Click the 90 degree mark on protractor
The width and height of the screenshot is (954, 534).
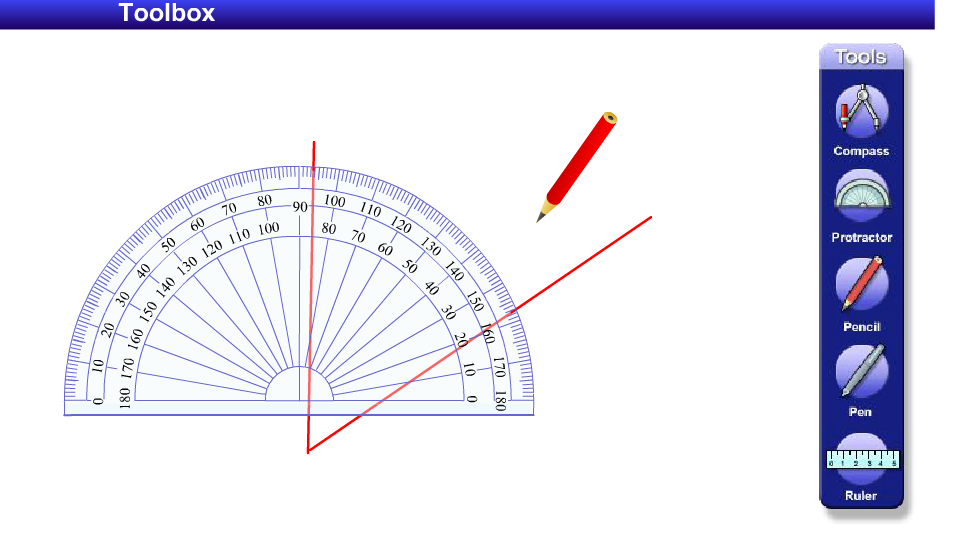coord(300,207)
